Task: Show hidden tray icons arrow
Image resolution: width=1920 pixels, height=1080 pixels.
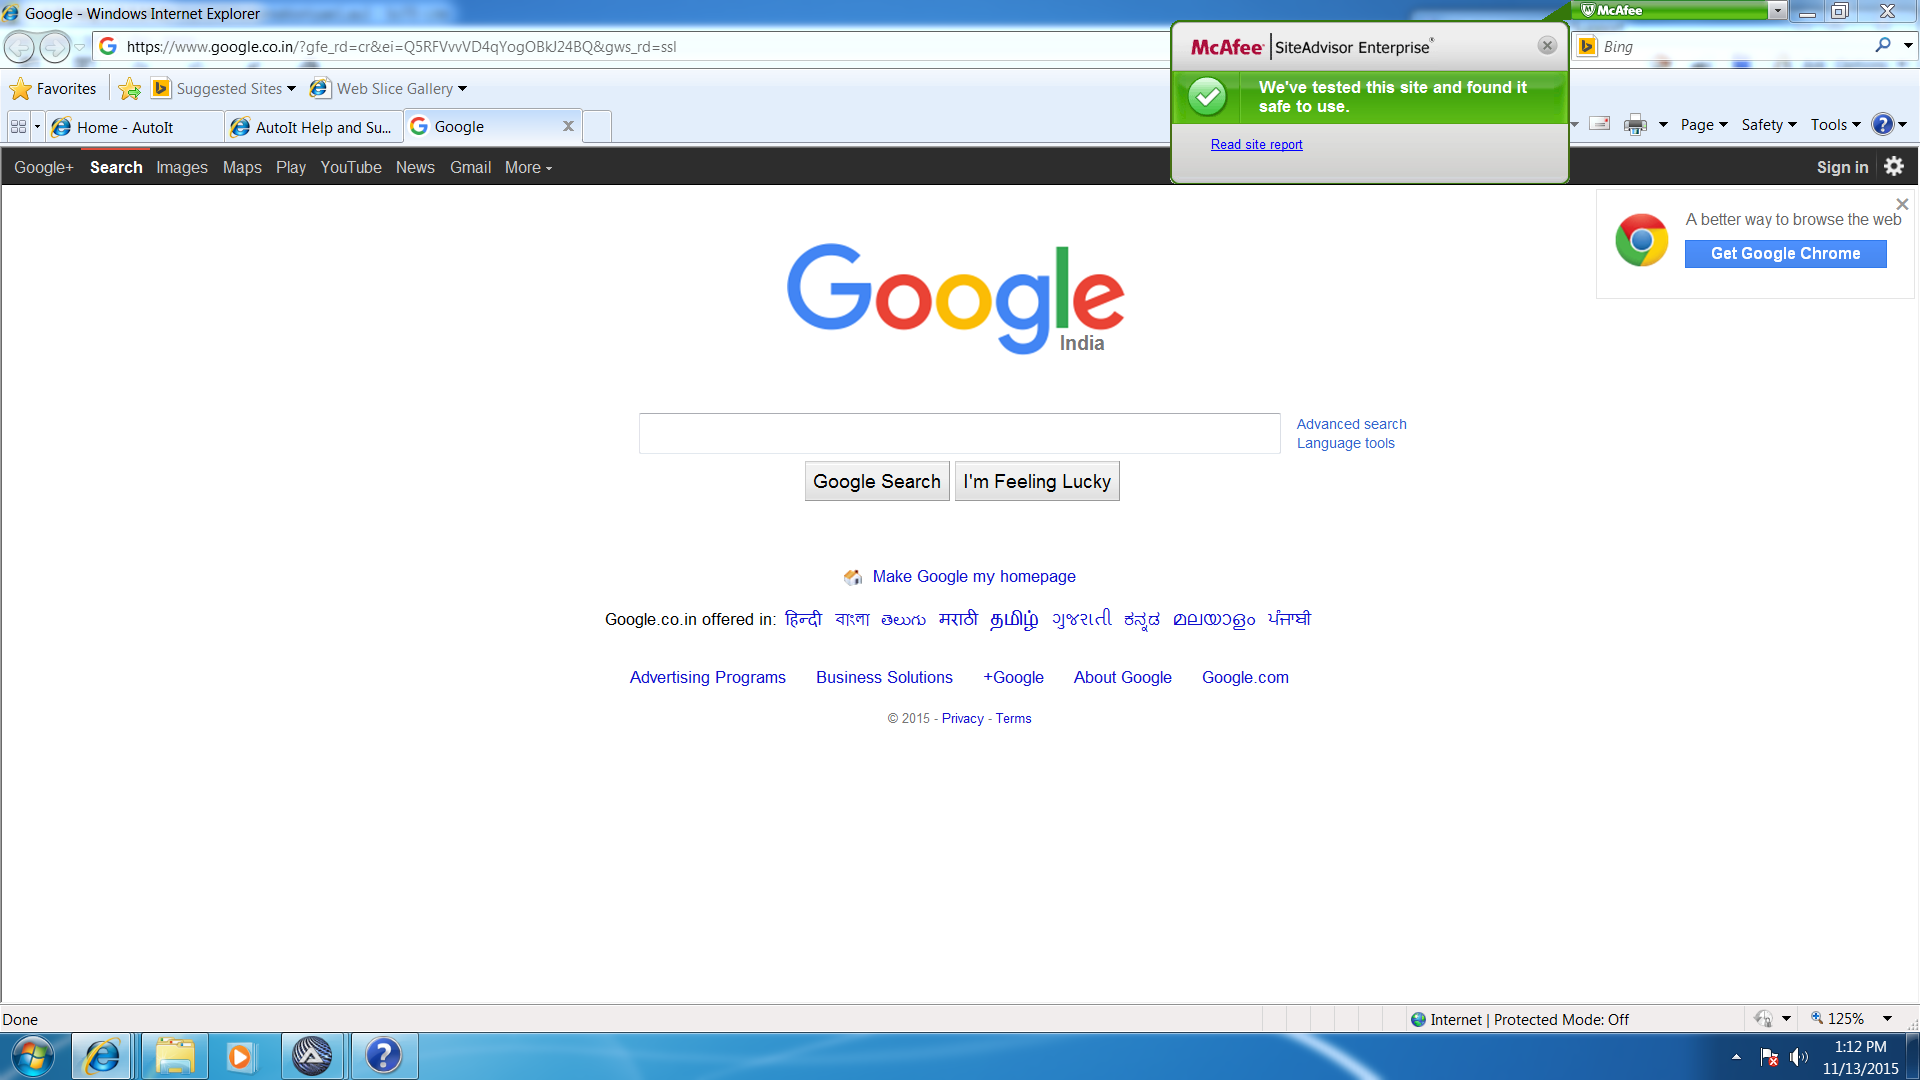Action: click(1736, 1057)
